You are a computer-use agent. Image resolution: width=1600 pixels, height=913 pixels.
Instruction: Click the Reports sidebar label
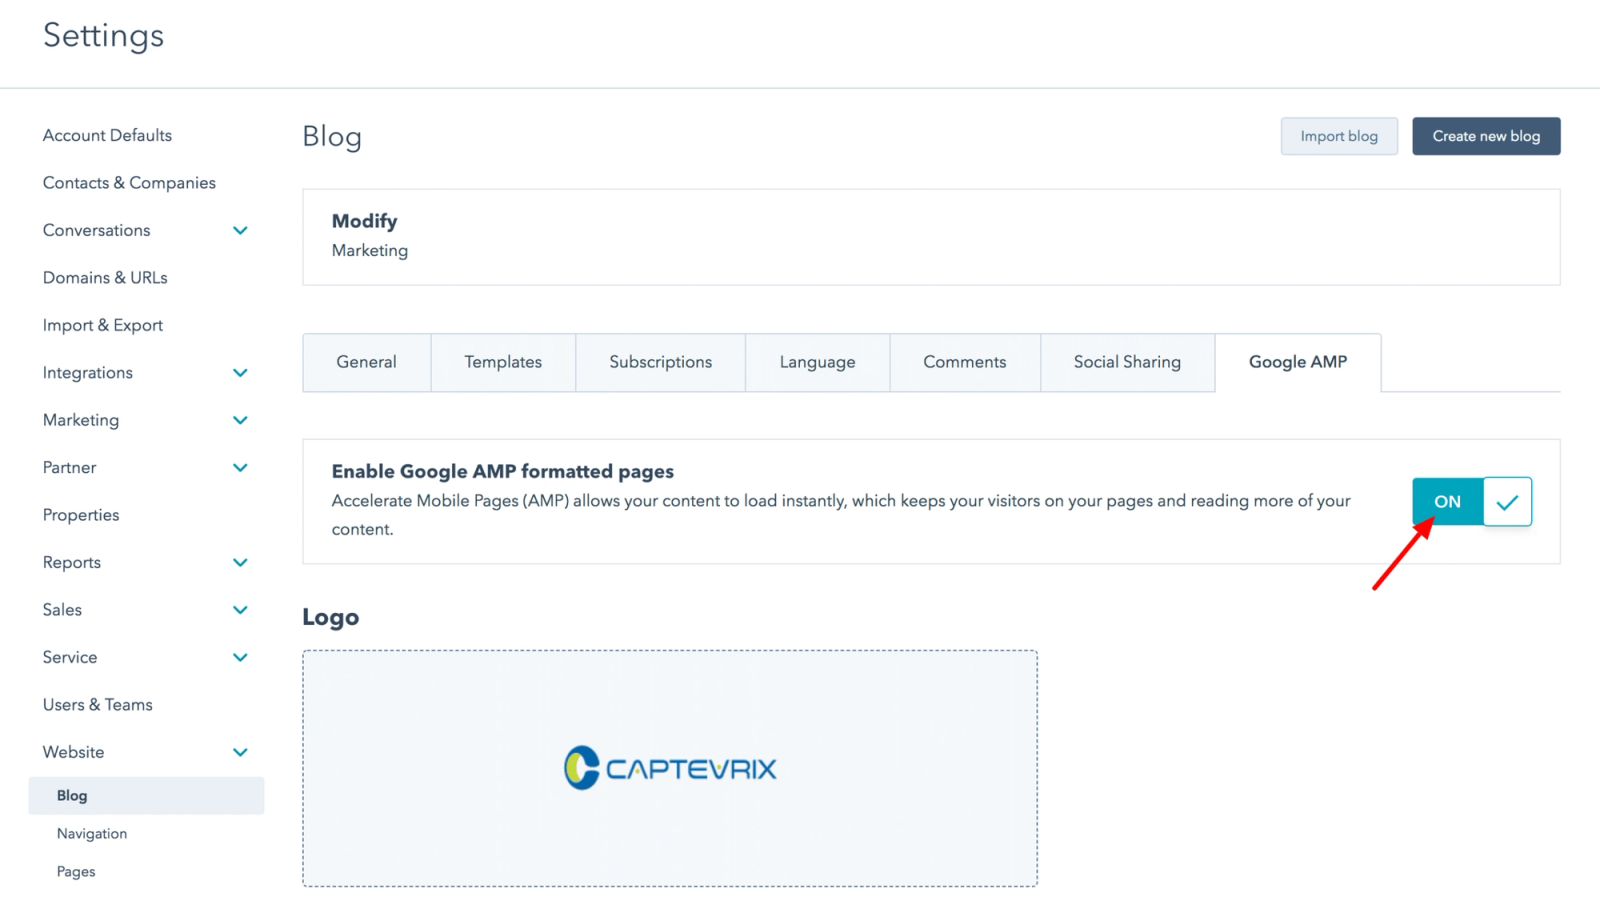pos(72,562)
